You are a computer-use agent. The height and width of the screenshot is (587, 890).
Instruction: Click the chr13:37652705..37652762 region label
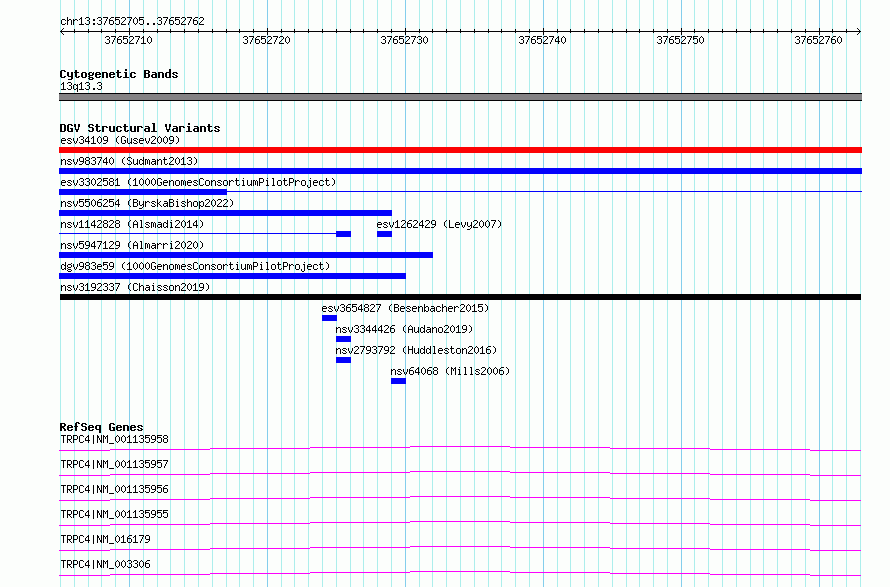click(132, 21)
